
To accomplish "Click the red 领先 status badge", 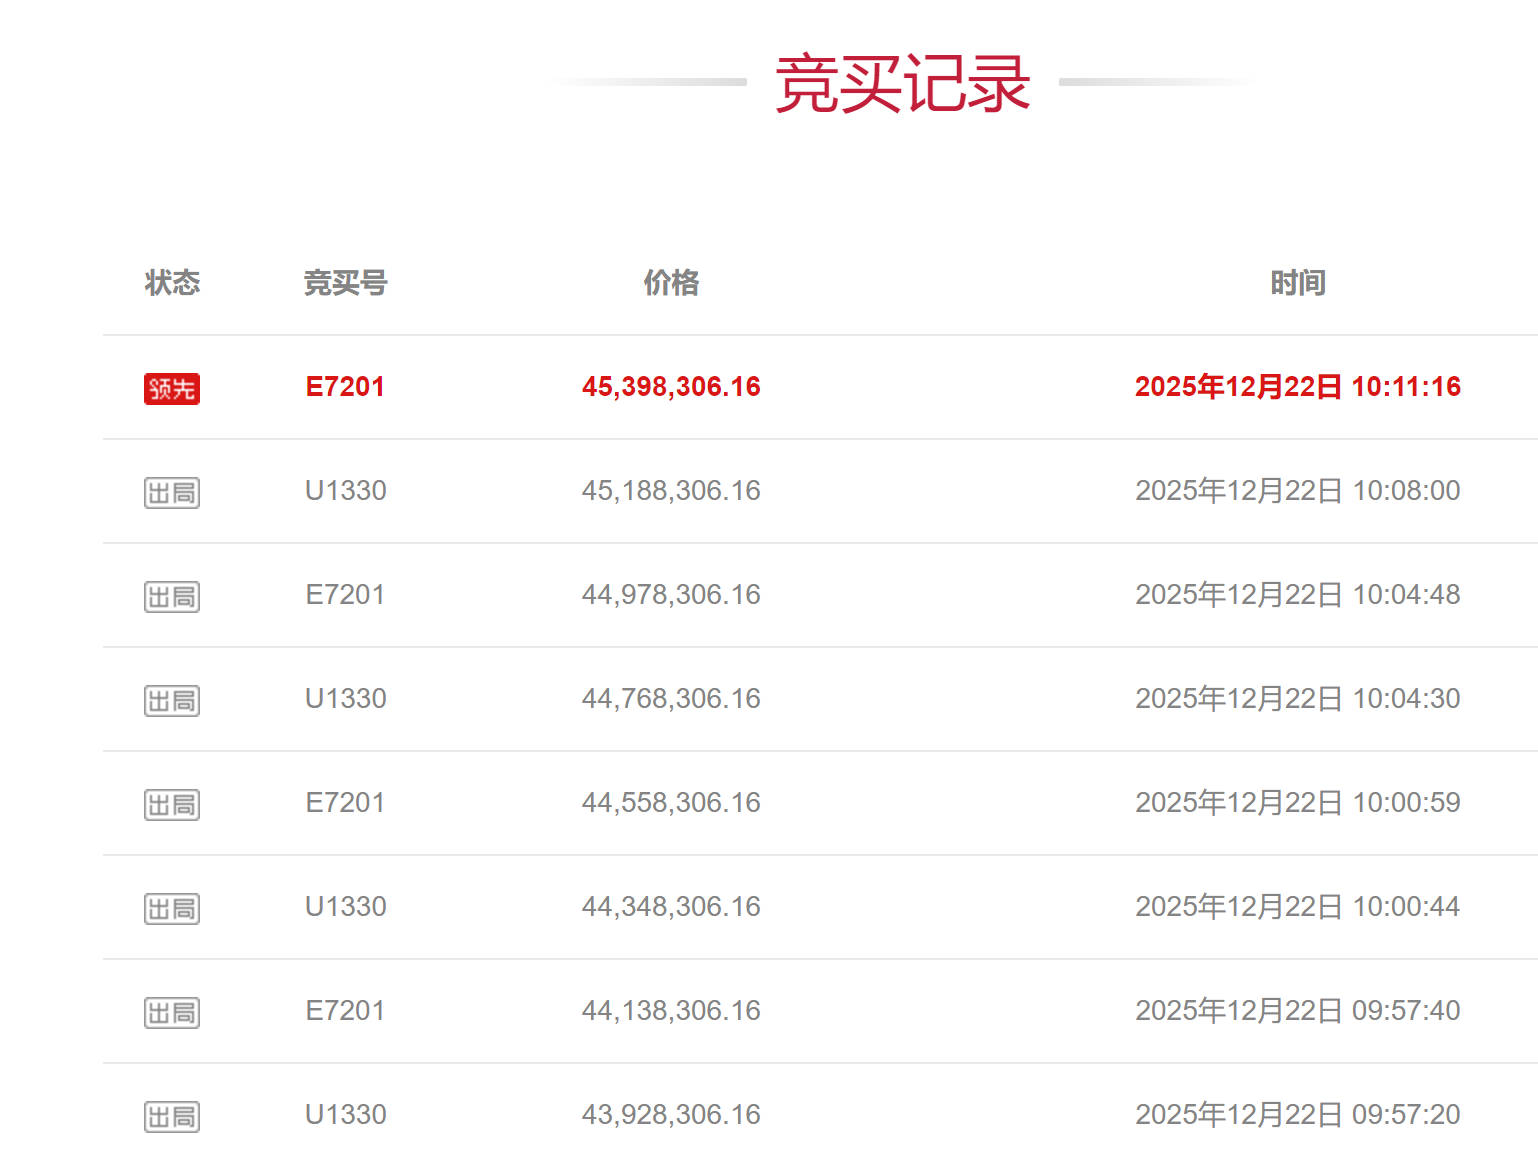I will point(172,388).
